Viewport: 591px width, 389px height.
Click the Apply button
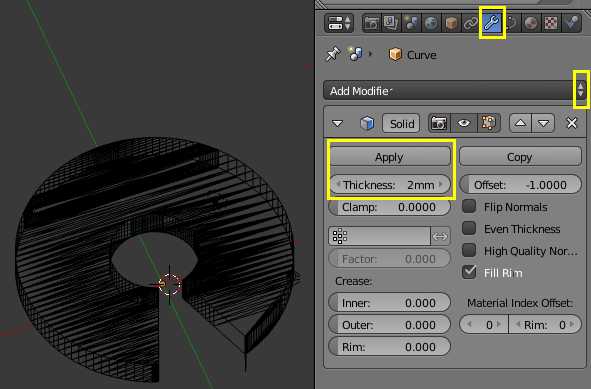tap(390, 157)
